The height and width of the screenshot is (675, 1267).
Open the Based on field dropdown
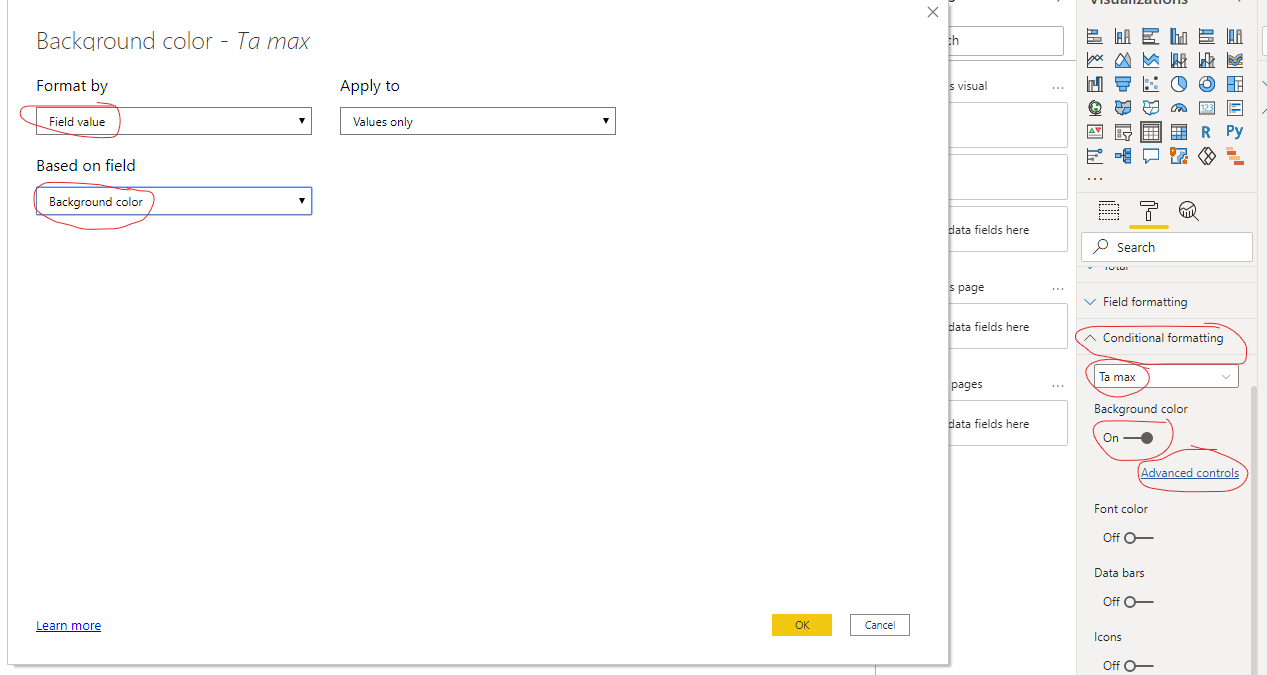[174, 201]
